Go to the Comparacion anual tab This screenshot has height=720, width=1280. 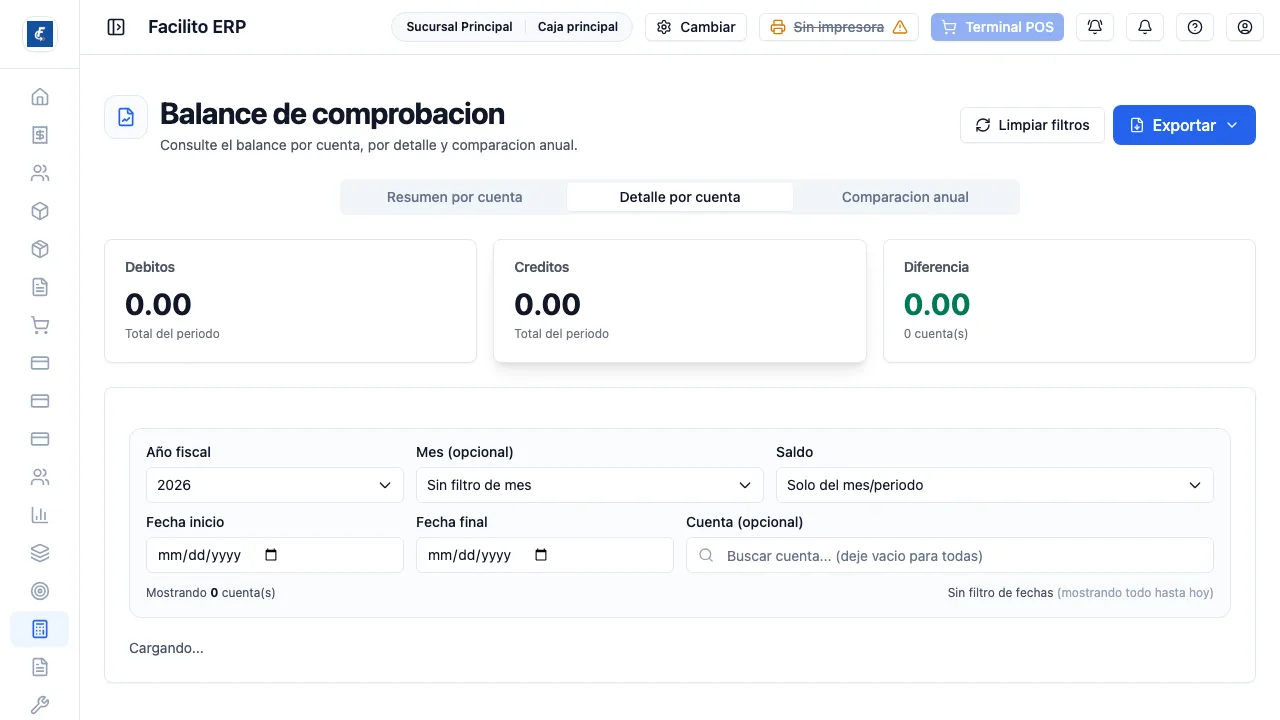click(x=905, y=197)
